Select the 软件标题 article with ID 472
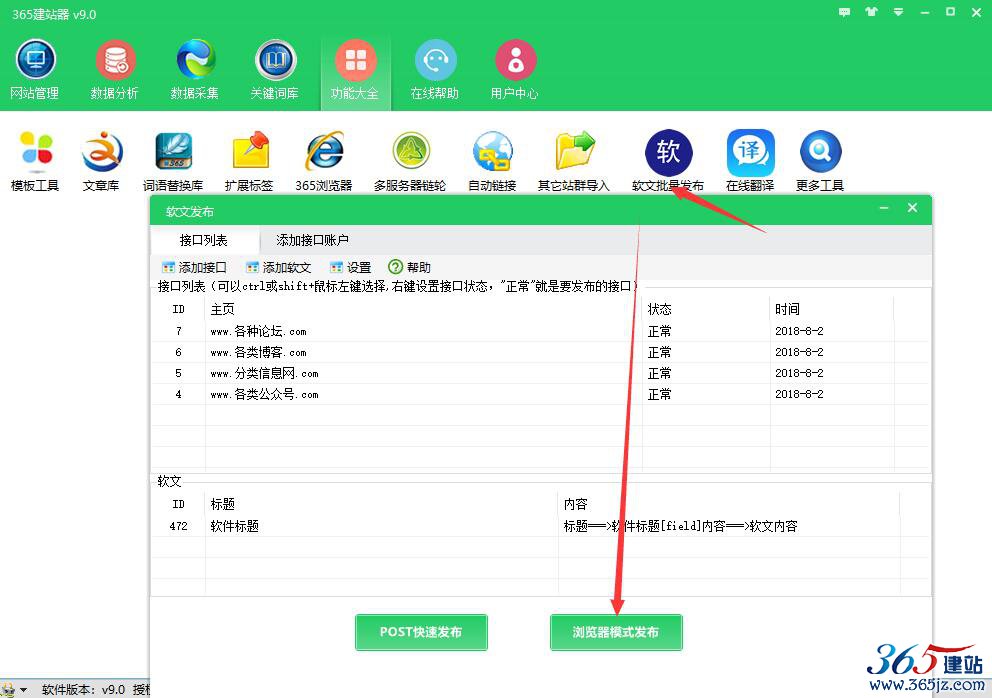 coord(540,526)
